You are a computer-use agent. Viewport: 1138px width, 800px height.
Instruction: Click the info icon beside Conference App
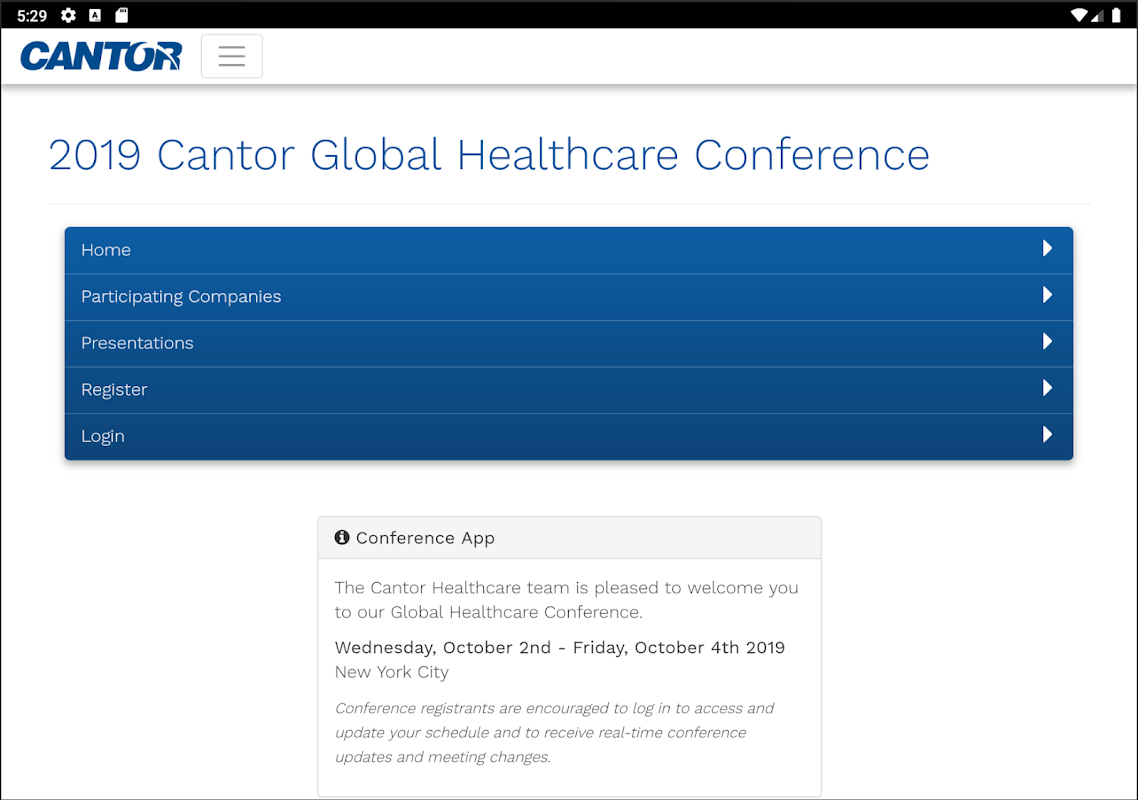(x=342, y=537)
